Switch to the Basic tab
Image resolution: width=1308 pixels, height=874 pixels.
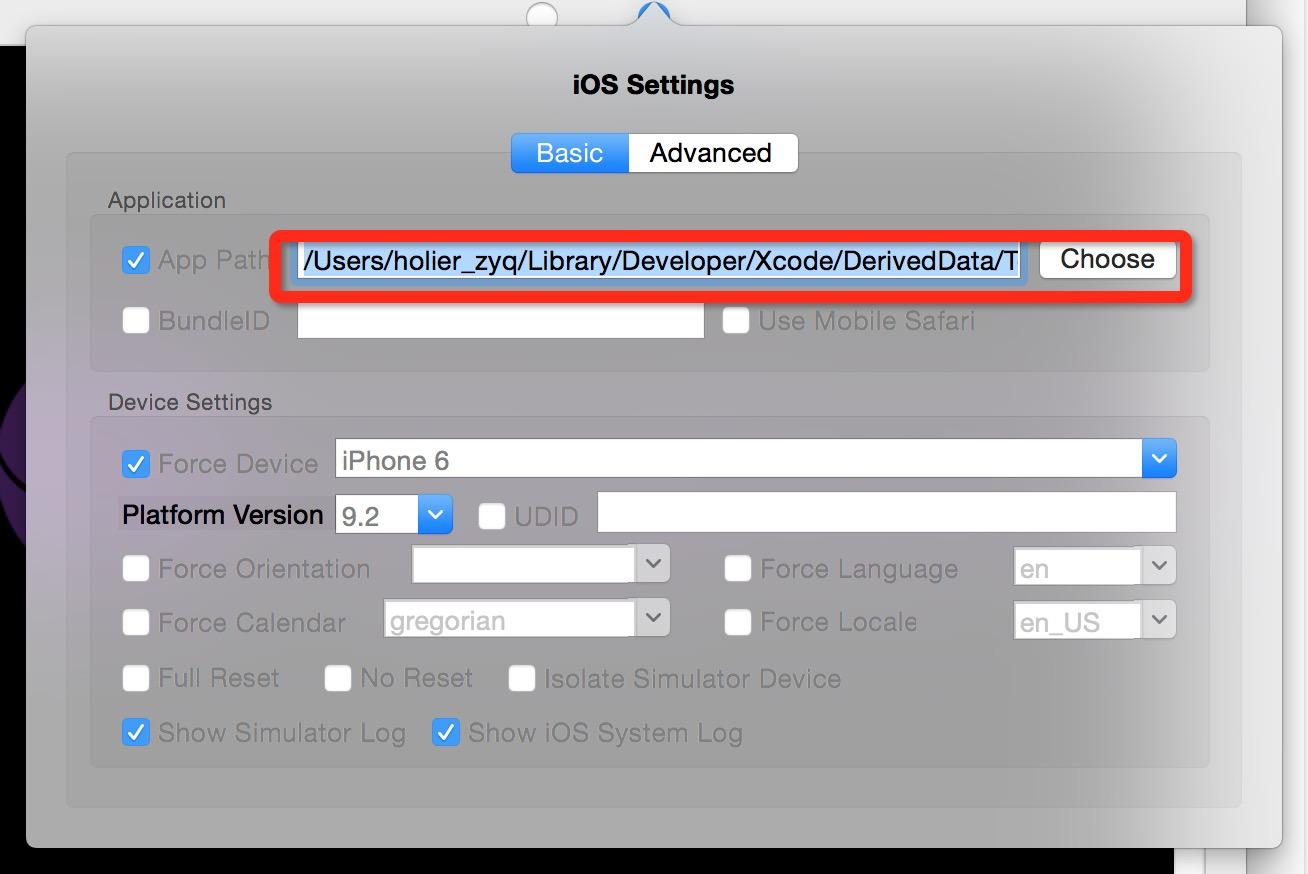pos(570,153)
